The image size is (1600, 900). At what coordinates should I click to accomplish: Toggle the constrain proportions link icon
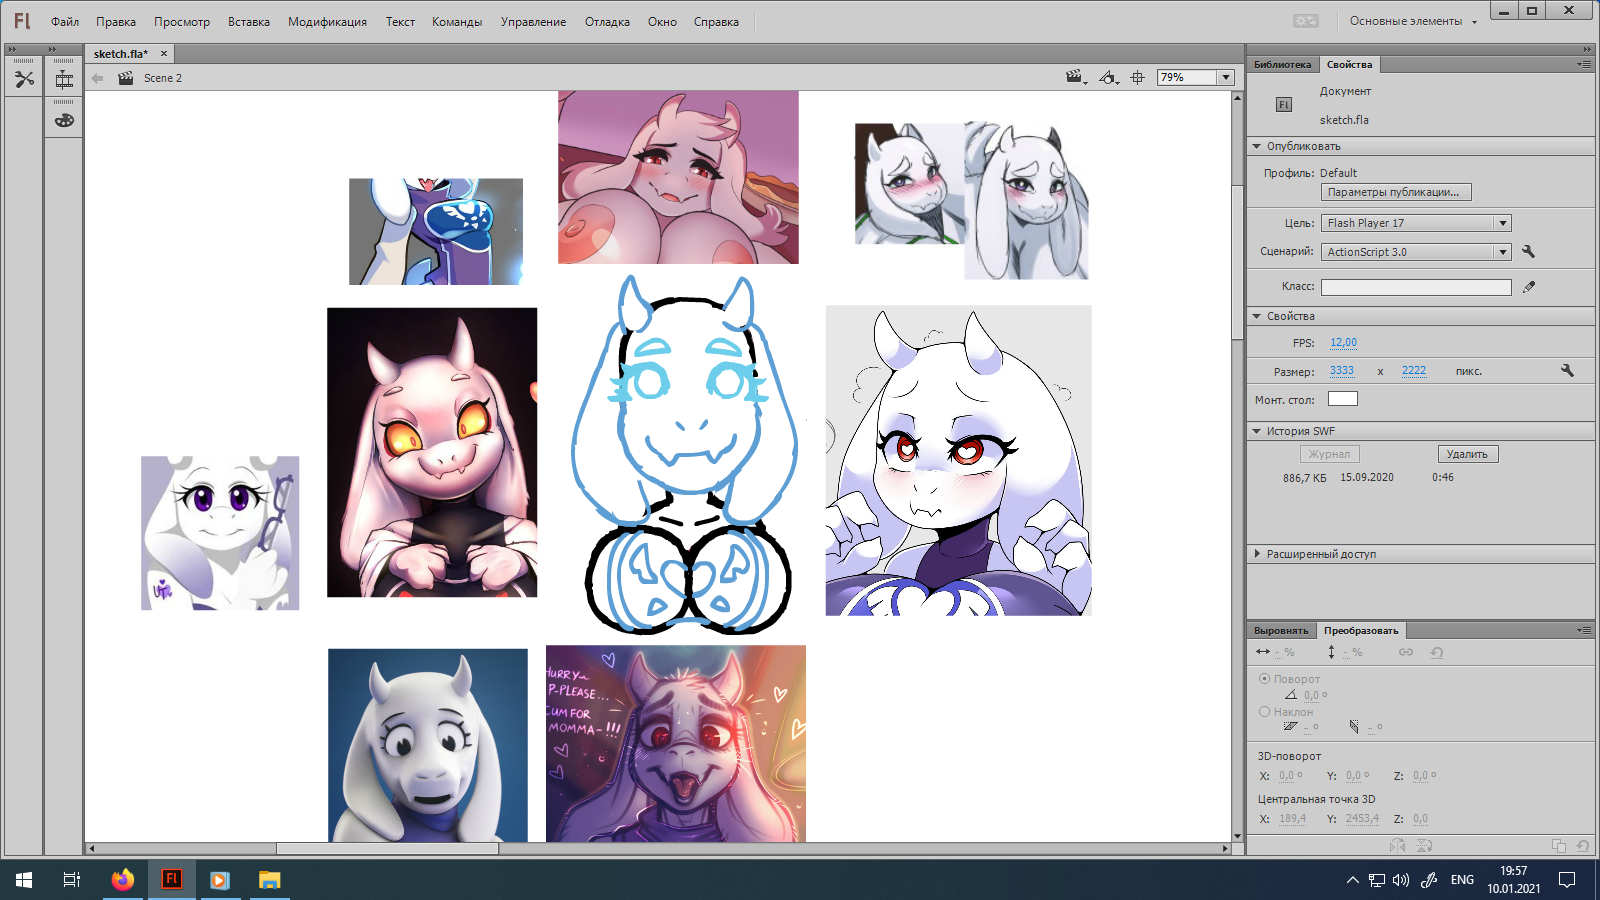pyautogui.click(x=1406, y=652)
